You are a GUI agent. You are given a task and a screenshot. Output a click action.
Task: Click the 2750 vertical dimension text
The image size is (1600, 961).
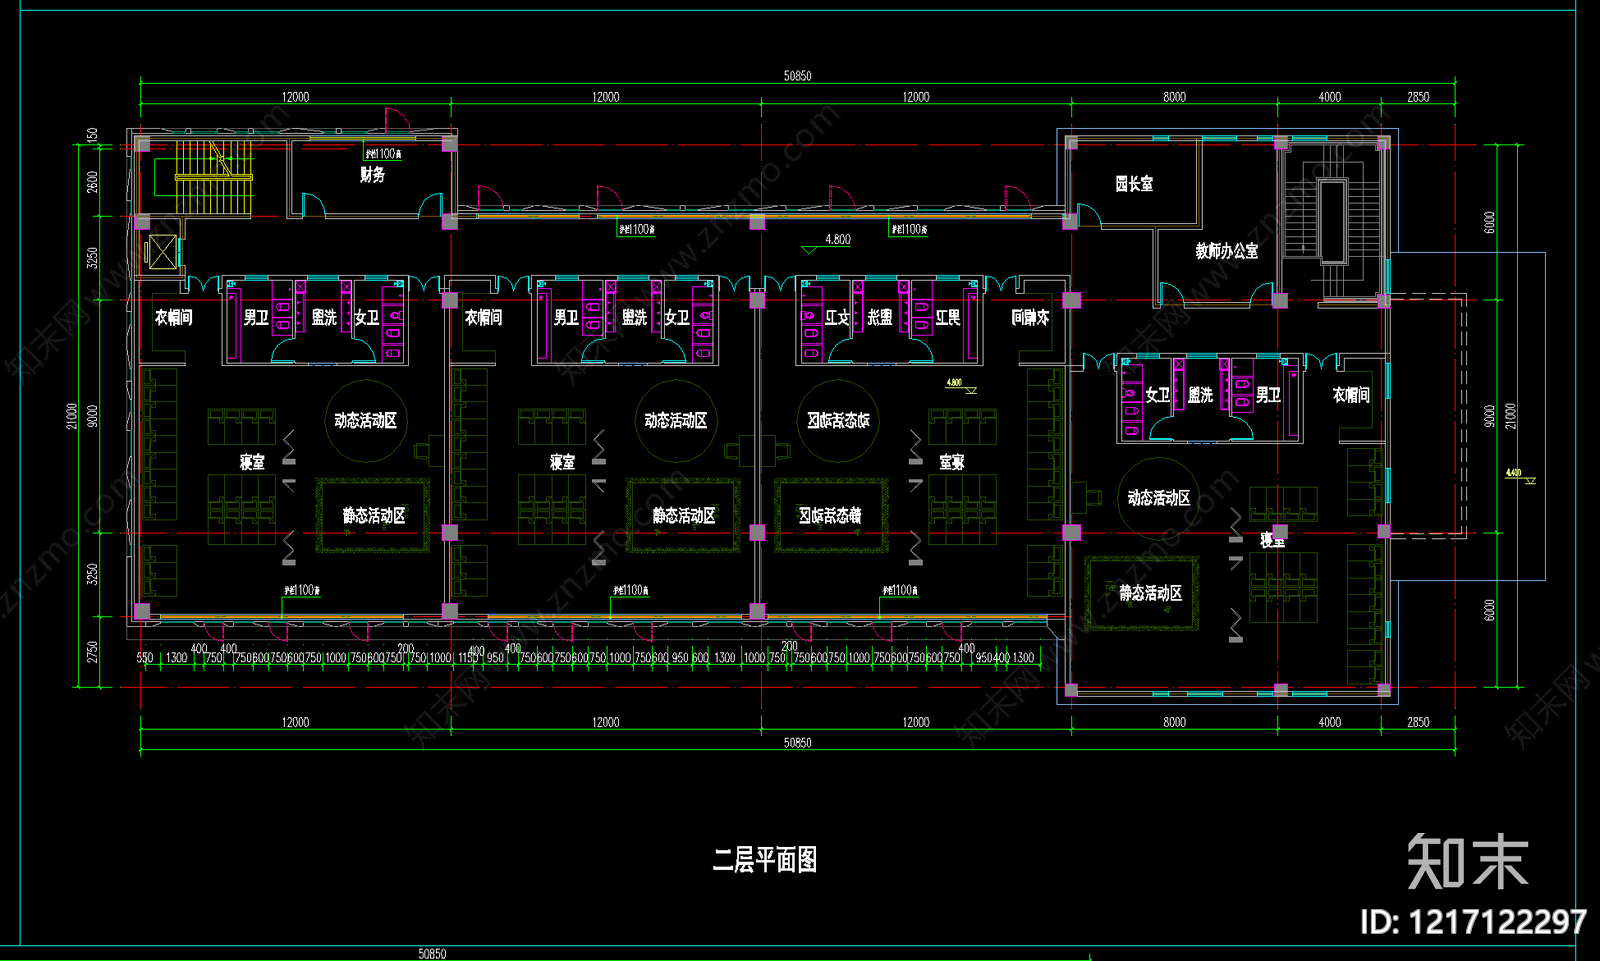pos(93,652)
